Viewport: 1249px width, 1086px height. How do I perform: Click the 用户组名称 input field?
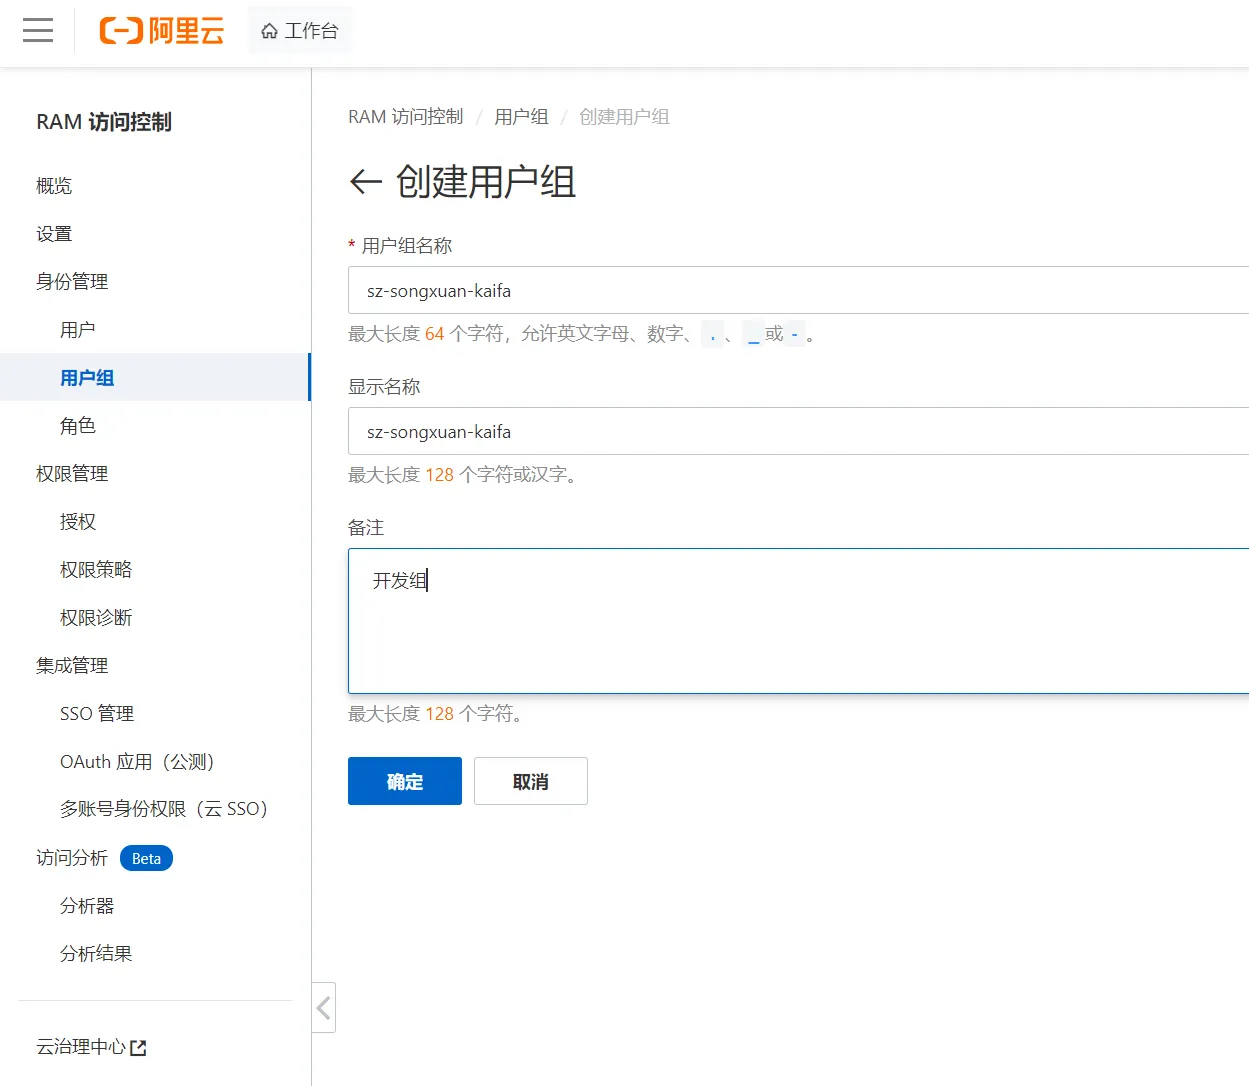797,291
